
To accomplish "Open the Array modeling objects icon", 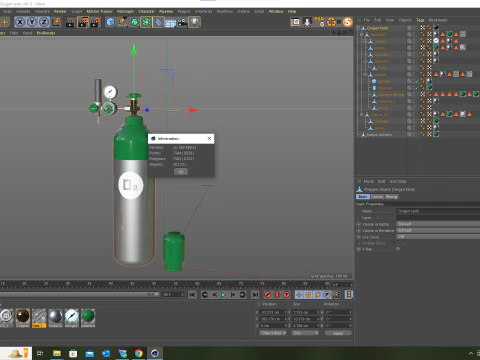I will click(x=146, y=22).
